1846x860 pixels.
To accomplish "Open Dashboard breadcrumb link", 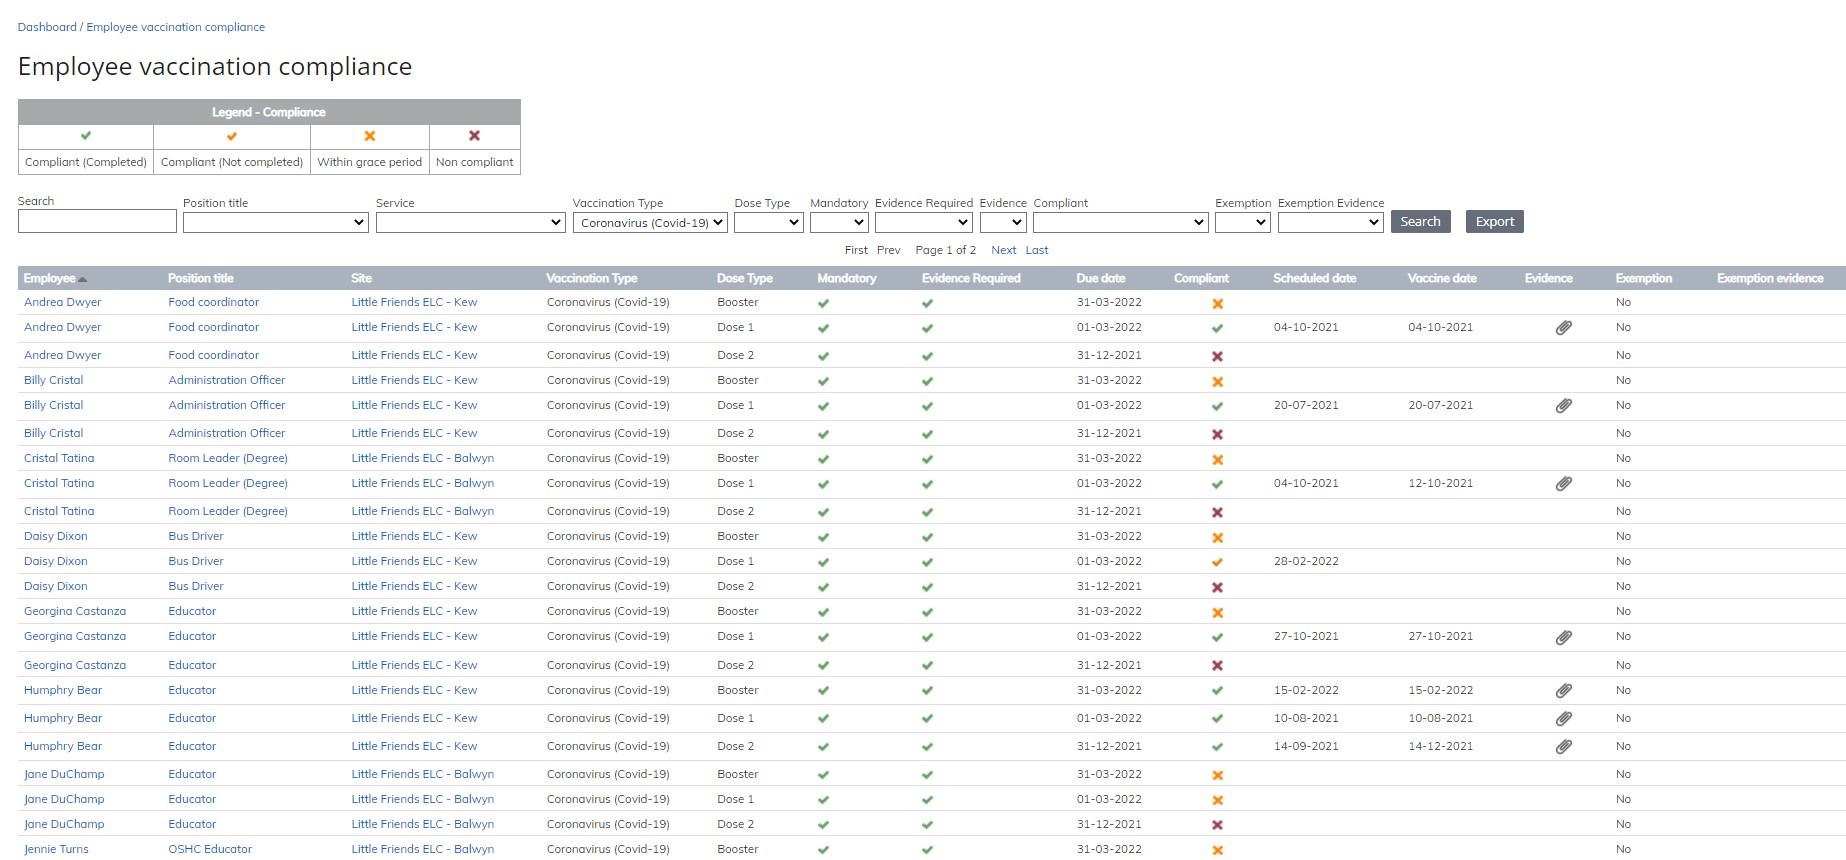I will [47, 27].
